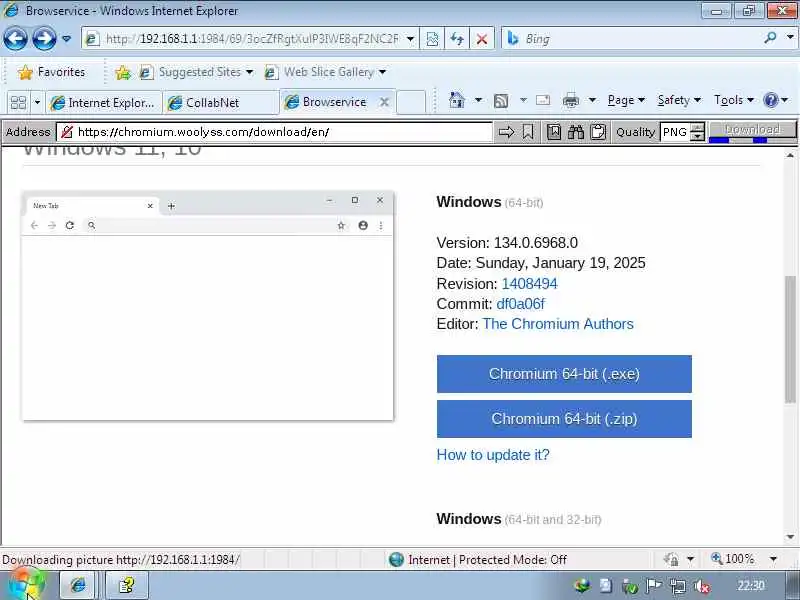
Task: Expand the Home button dropdown arrow
Action: pyautogui.click(x=478, y=100)
